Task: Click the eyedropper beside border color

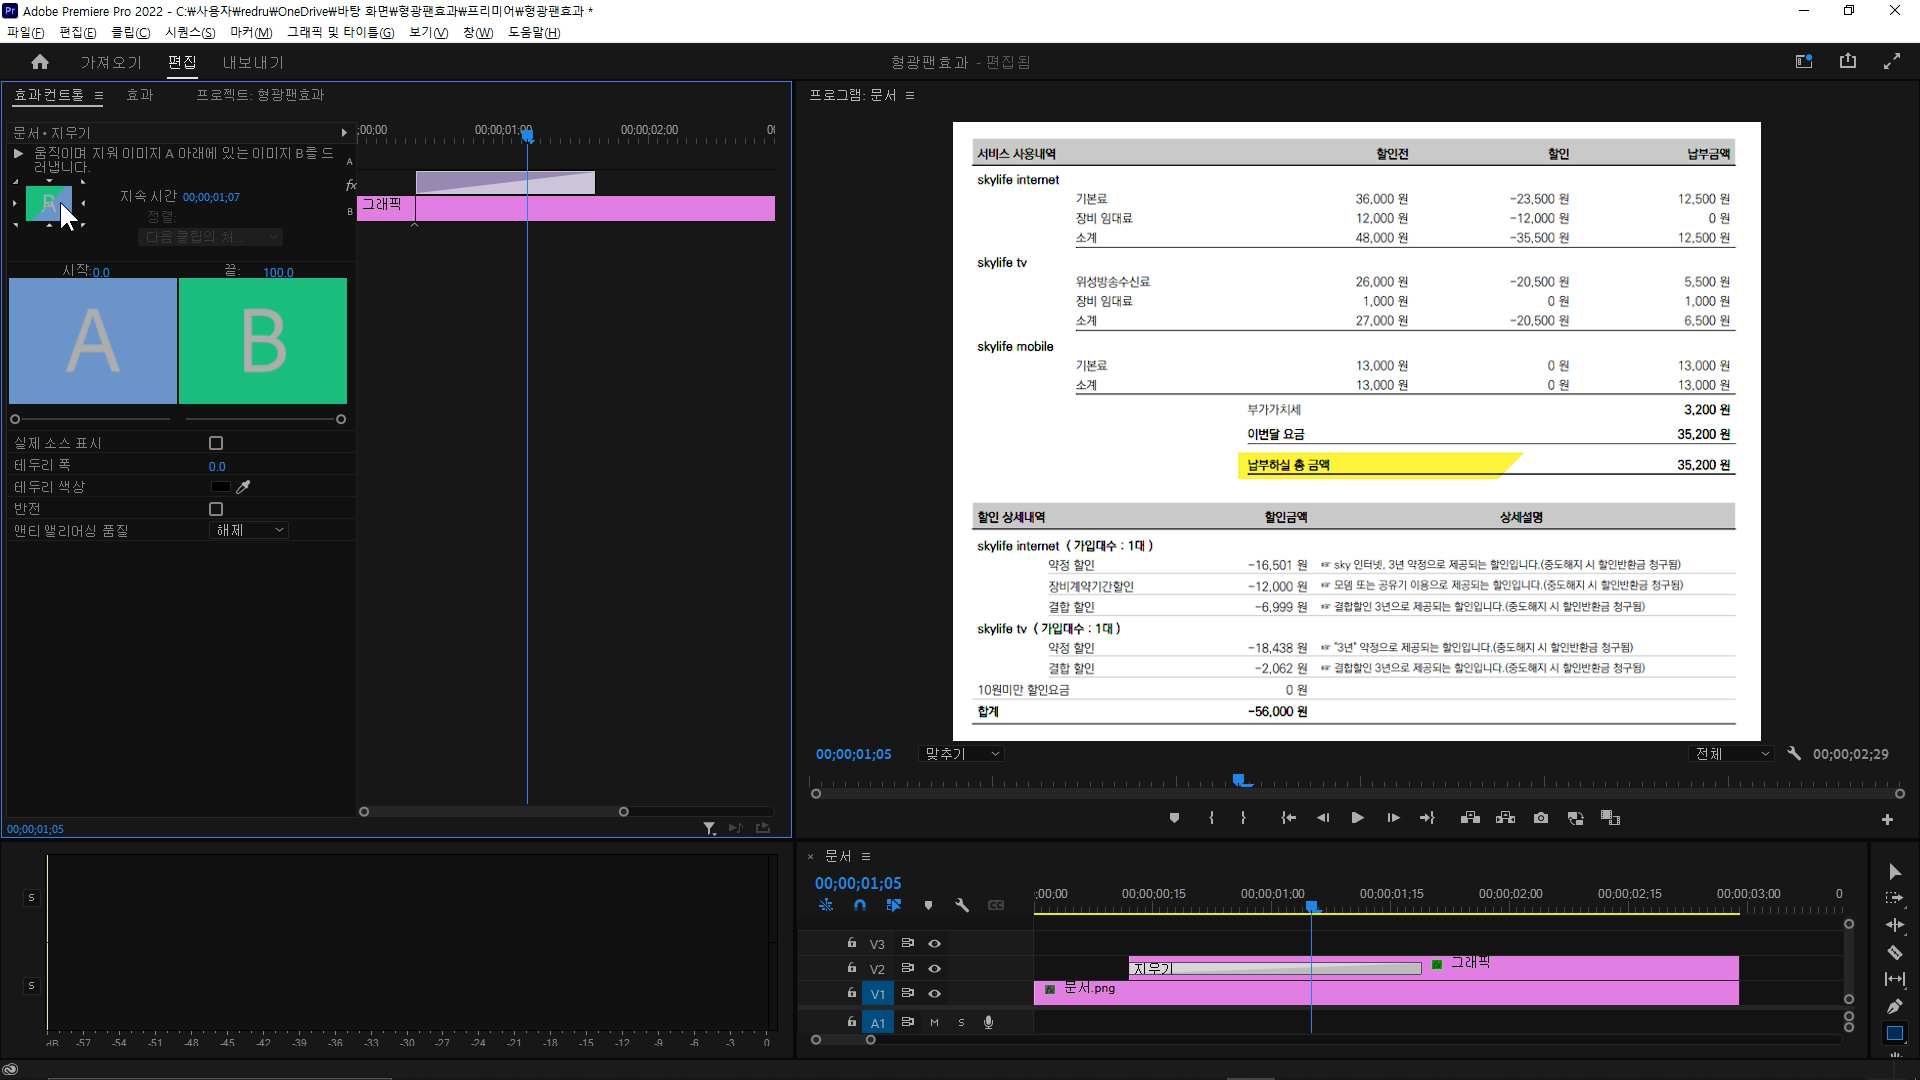Action: coord(243,487)
